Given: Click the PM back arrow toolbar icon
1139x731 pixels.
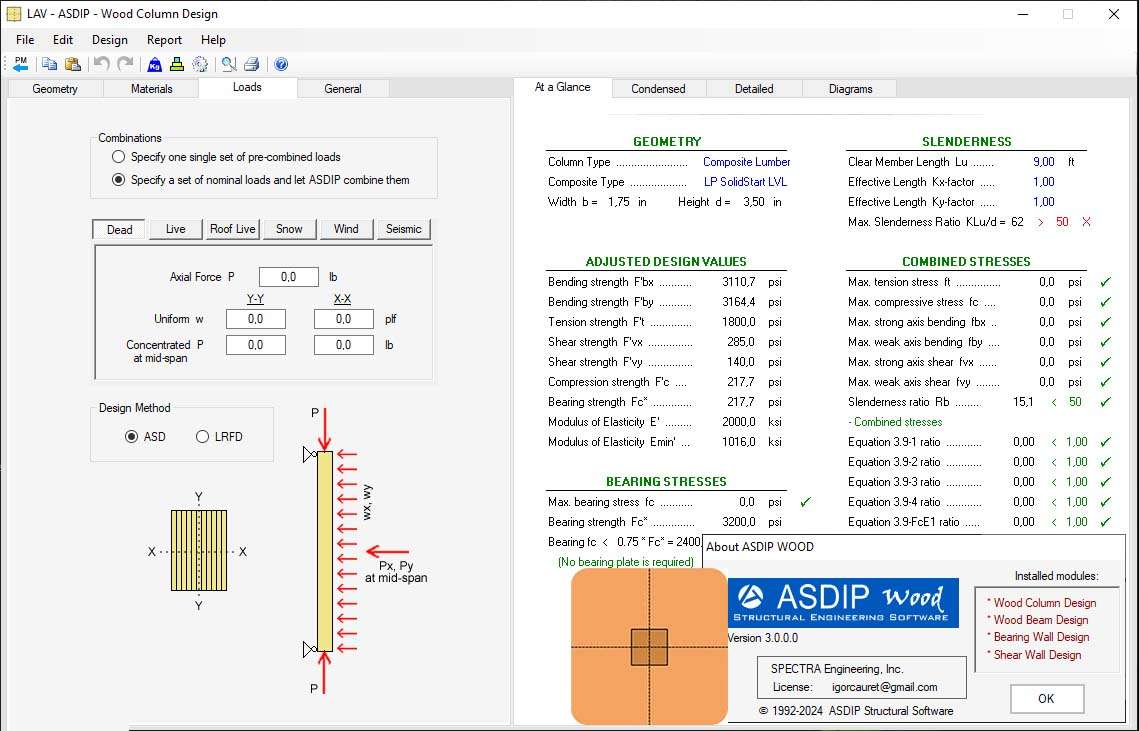Looking at the screenshot, I should pyautogui.click(x=20, y=64).
